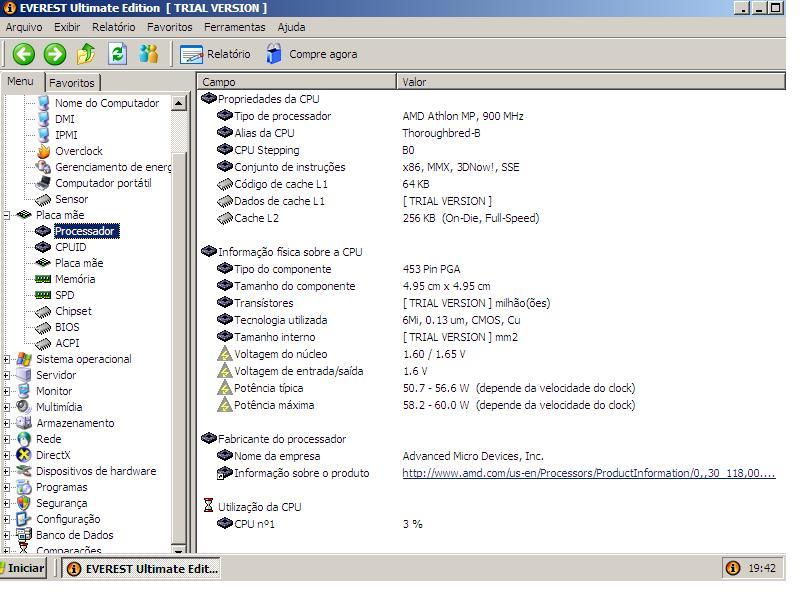Switch to the Menu tab
The height and width of the screenshot is (600, 800).
point(21,82)
